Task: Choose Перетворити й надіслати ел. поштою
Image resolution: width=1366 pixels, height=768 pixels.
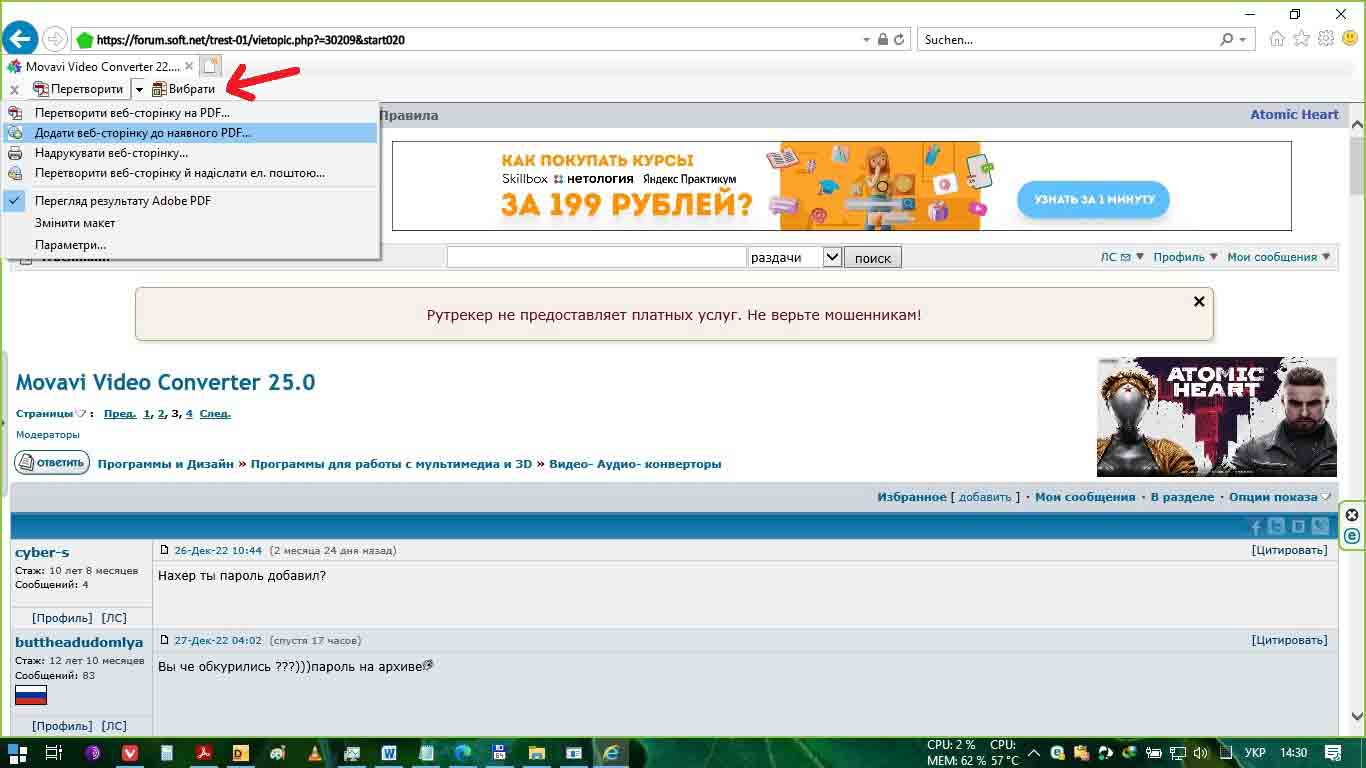Action: (190, 173)
